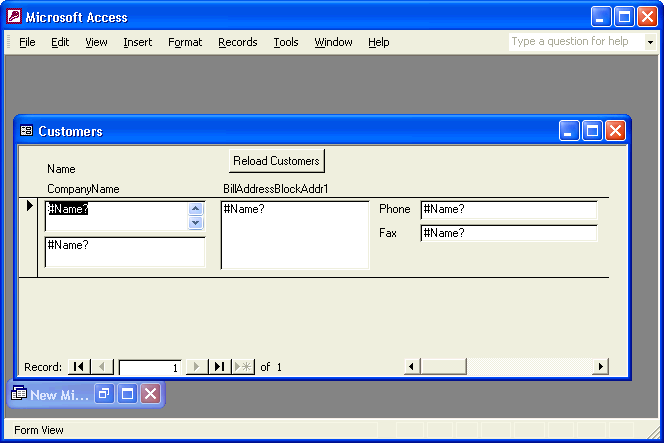
Task: Click the Name column header label
Action: click(61, 169)
